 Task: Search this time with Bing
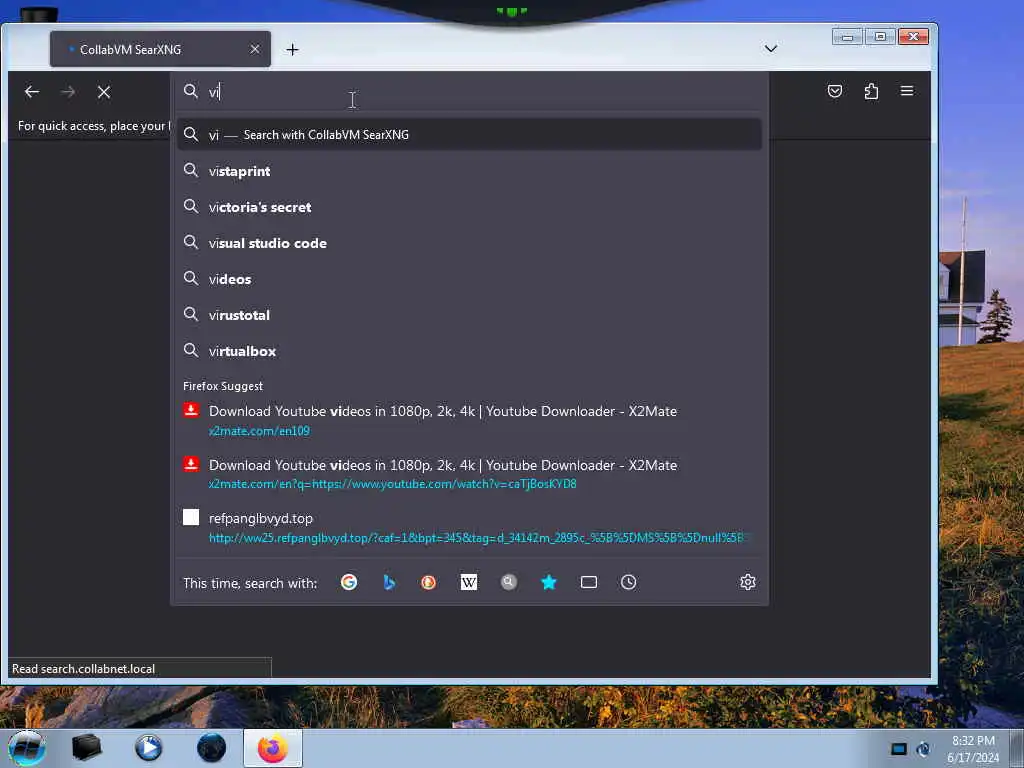pos(389,582)
